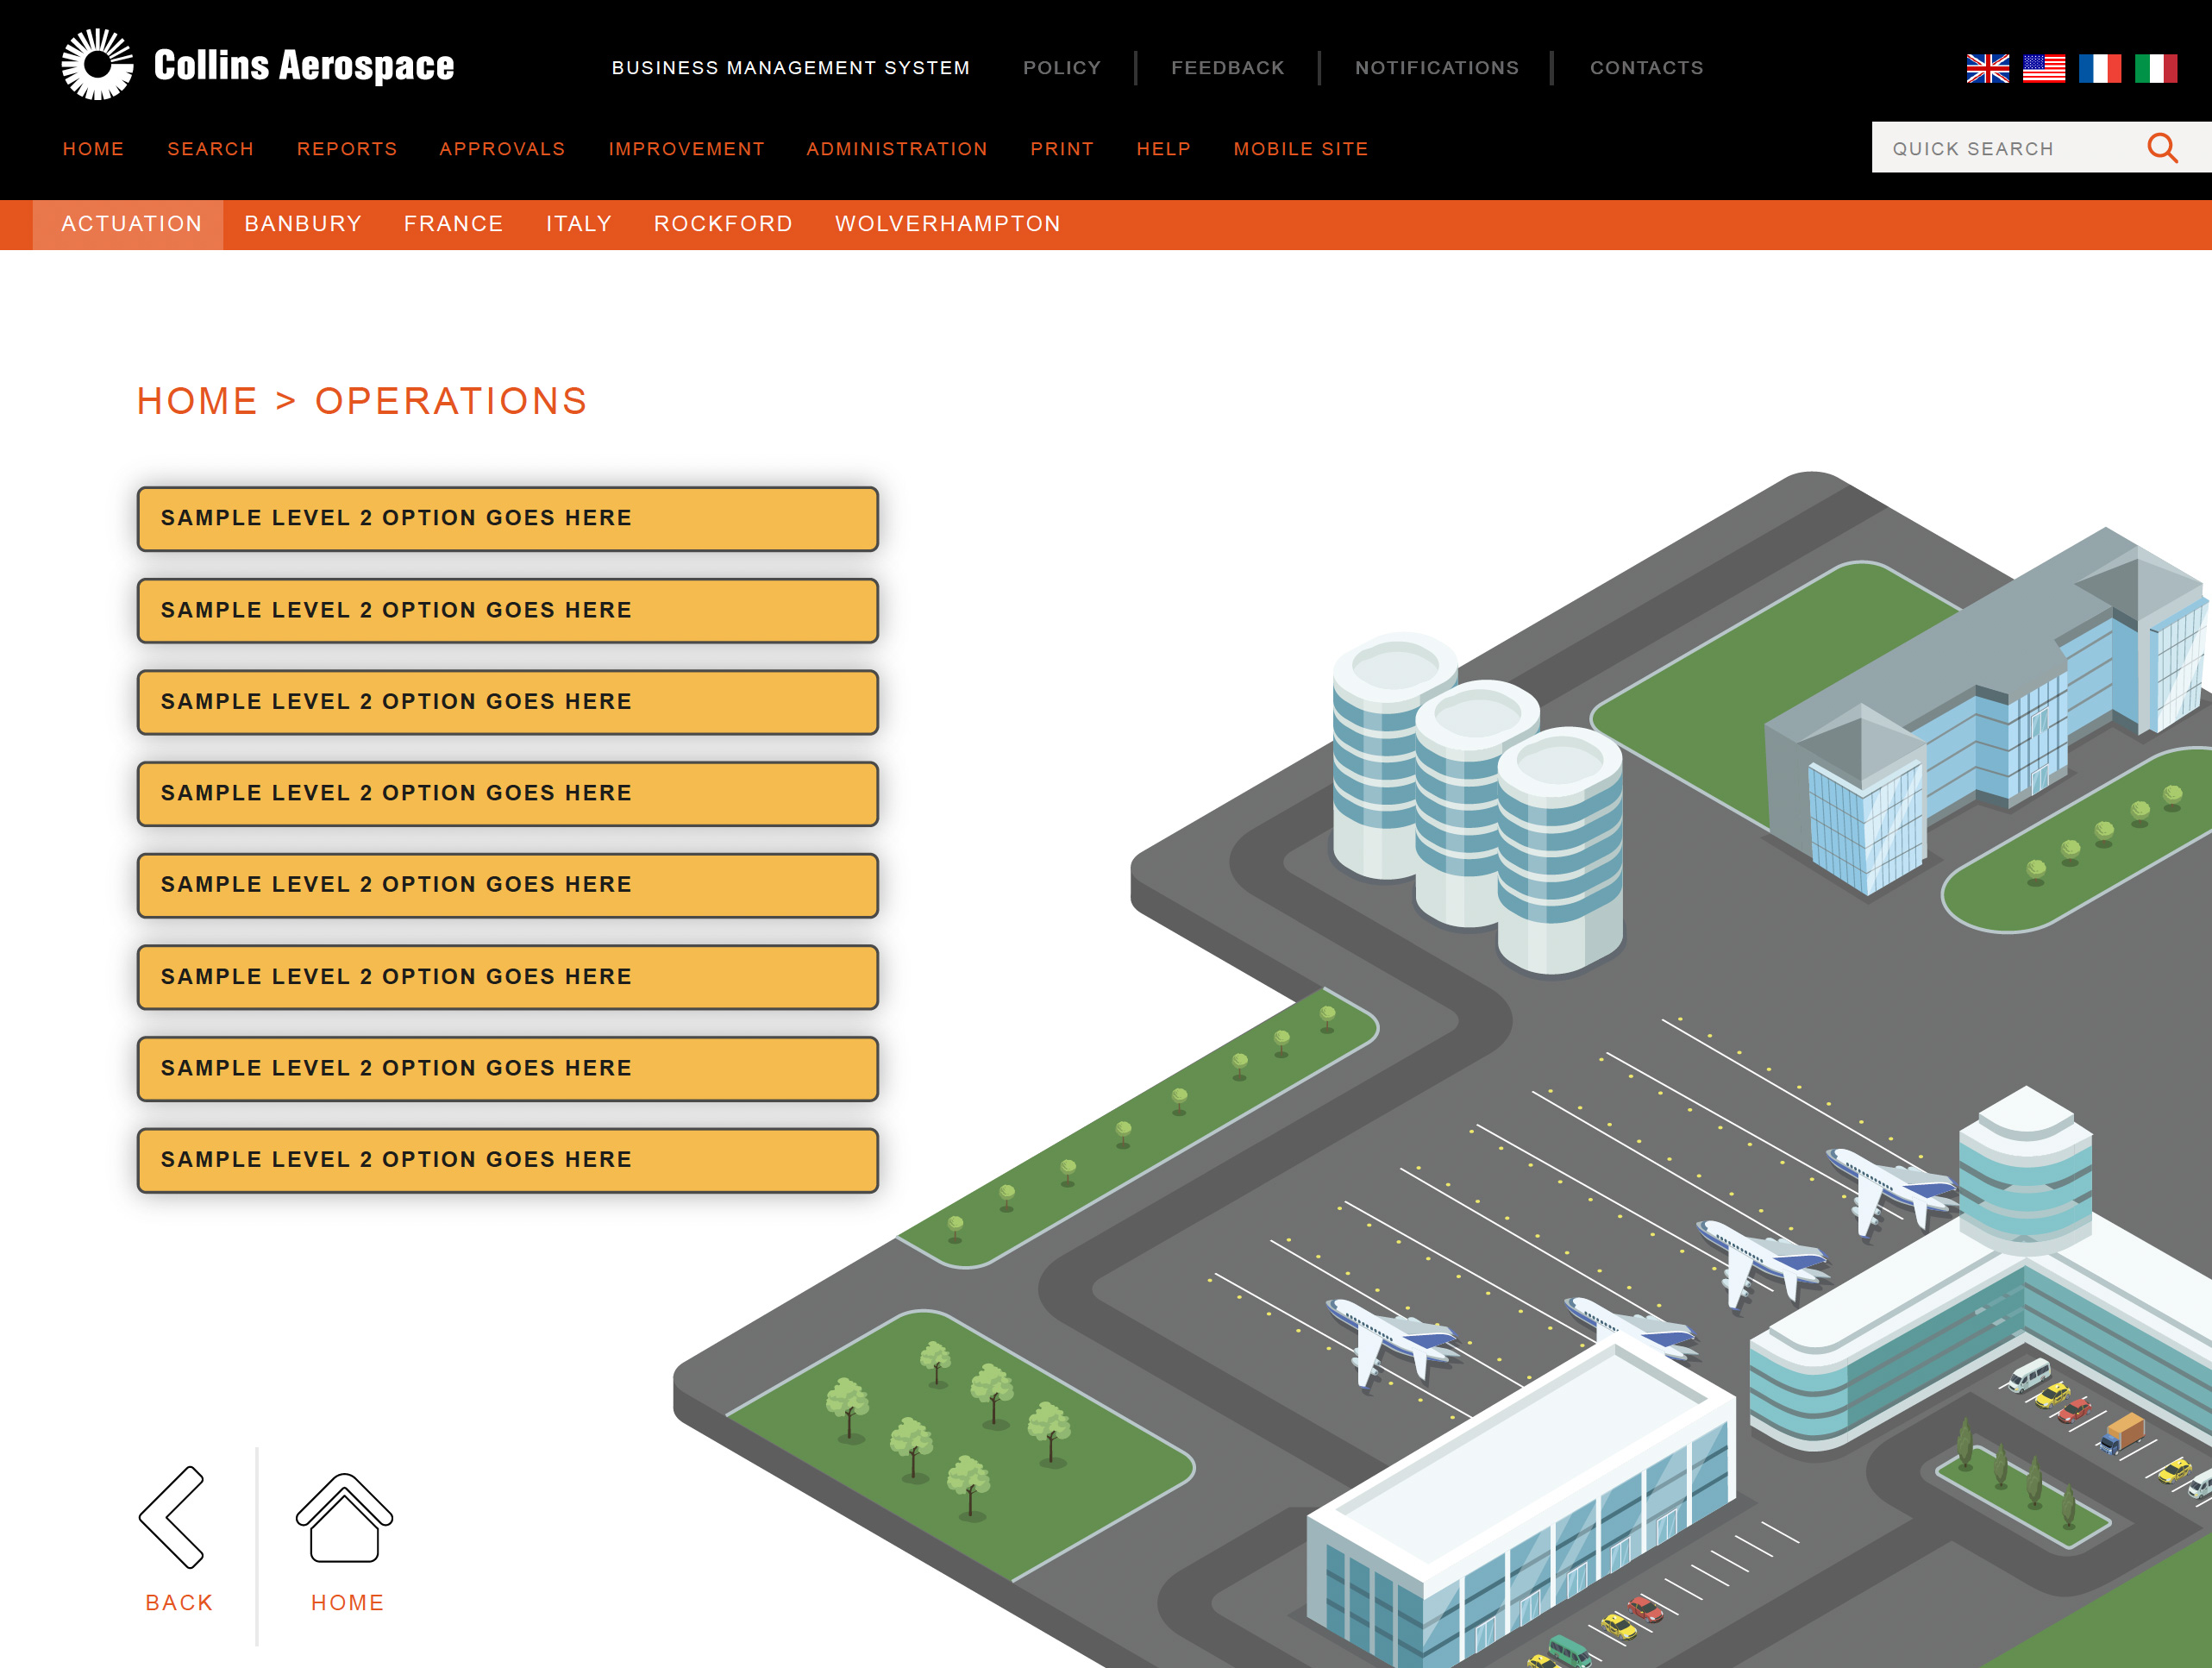The width and height of the screenshot is (2212, 1668).
Task: Open the Administration menu
Action: tap(896, 149)
